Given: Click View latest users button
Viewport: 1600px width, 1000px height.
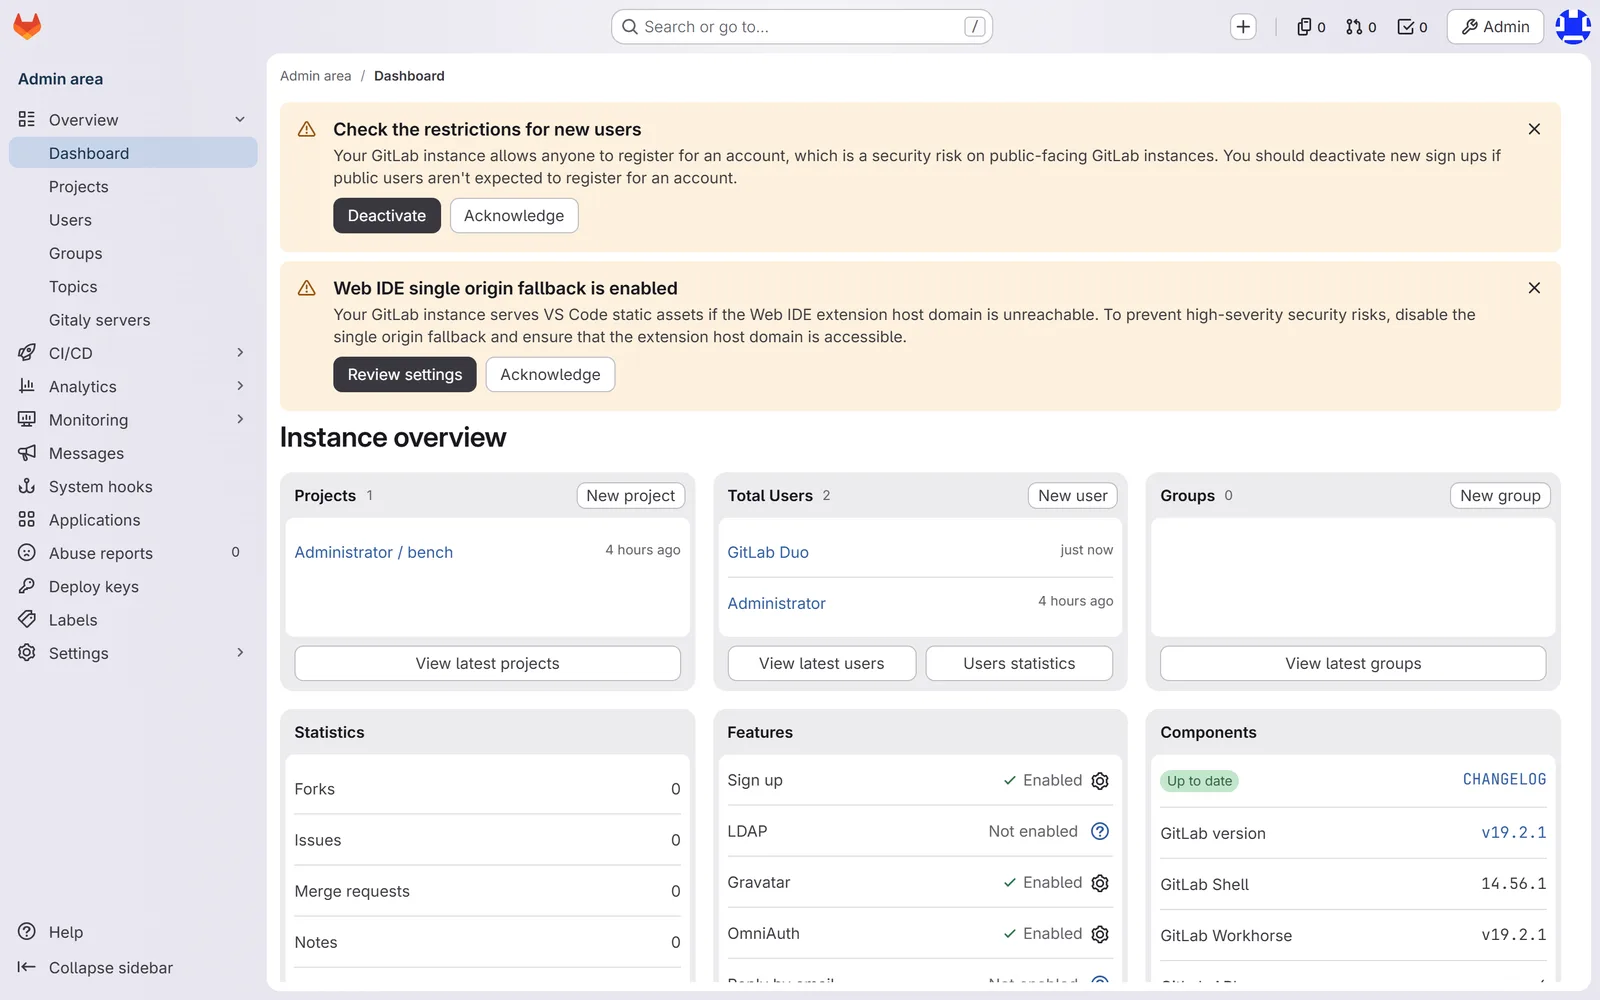Looking at the screenshot, I should coord(822,664).
